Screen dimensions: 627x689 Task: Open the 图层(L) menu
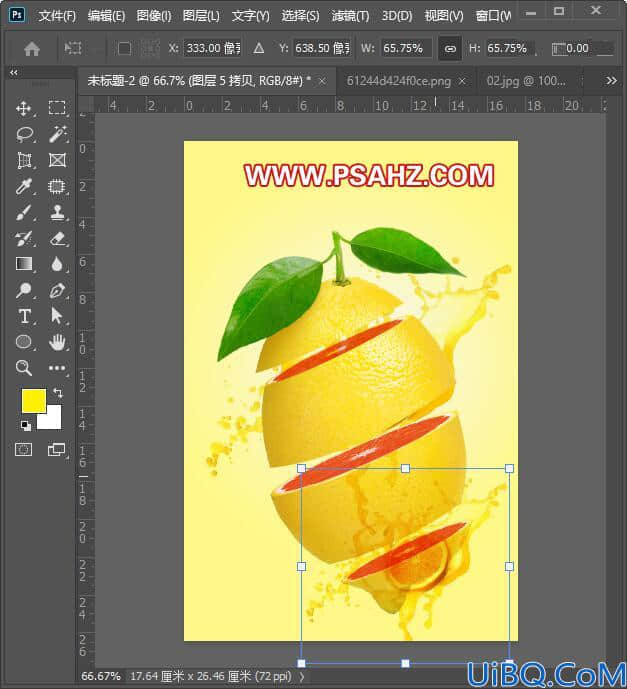pos(201,16)
